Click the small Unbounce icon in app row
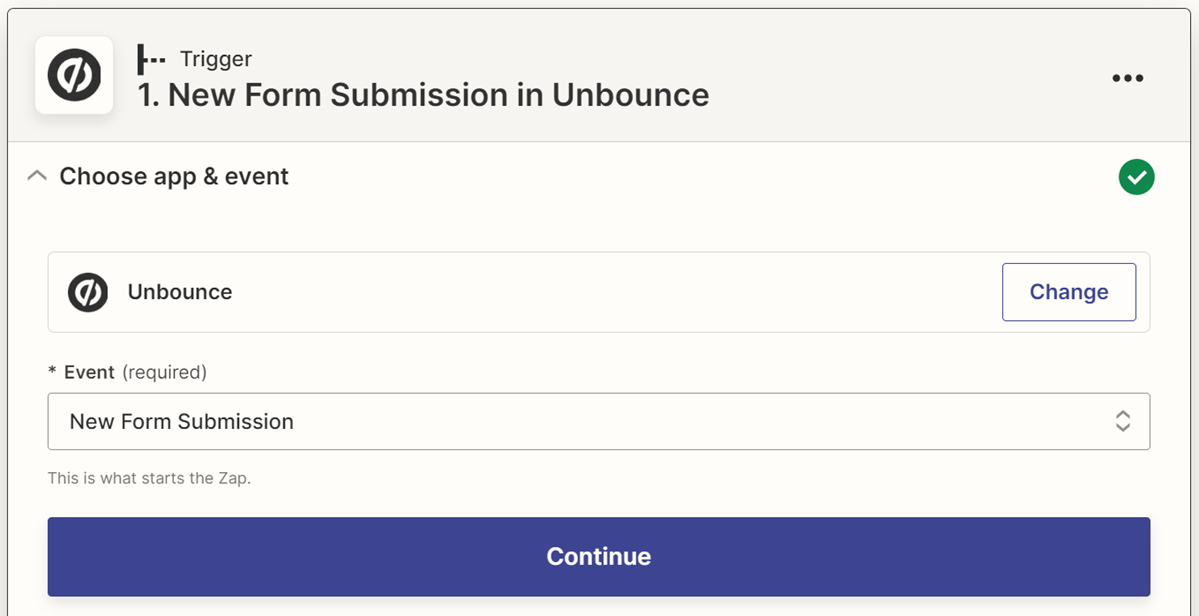 pos(88,292)
